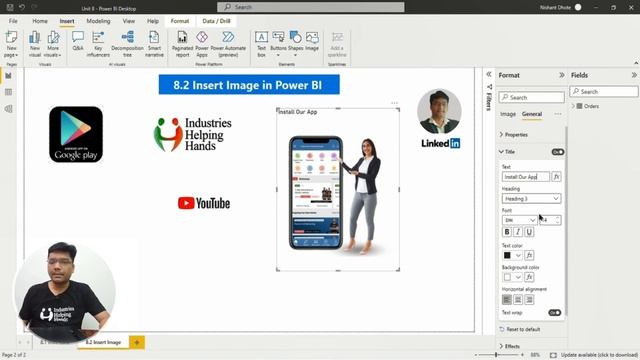The width and height of the screenshot is (640, 360).
Task: Open the Background color swatch picker
Action: click(x=512, y=277)
